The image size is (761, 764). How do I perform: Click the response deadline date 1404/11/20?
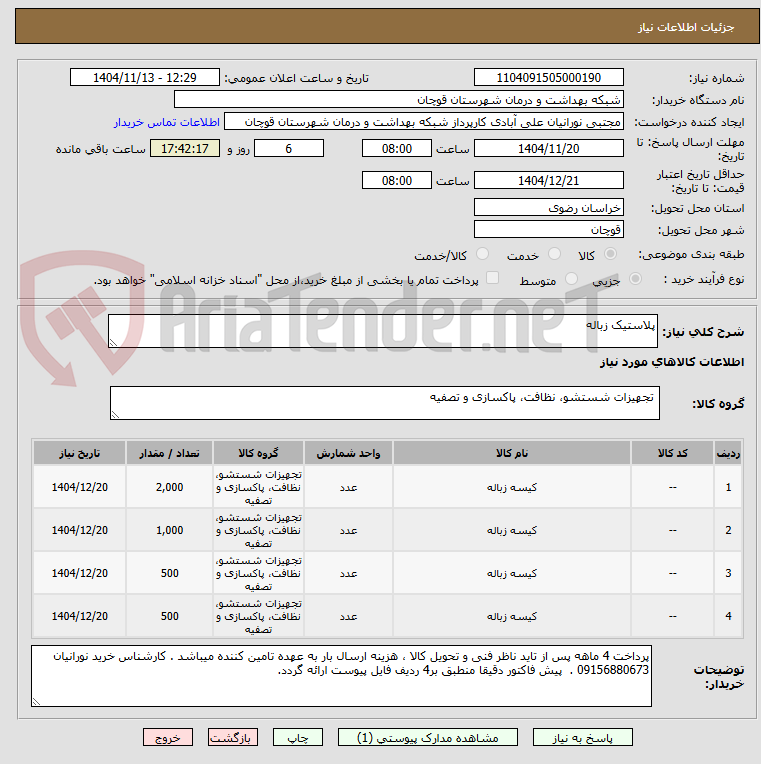(x=549, y=148)
